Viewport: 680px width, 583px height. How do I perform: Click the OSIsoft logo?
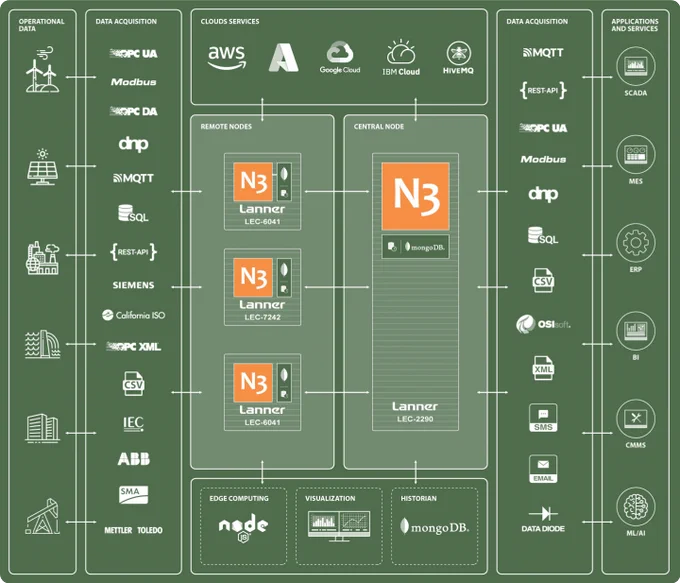(543, 324)
